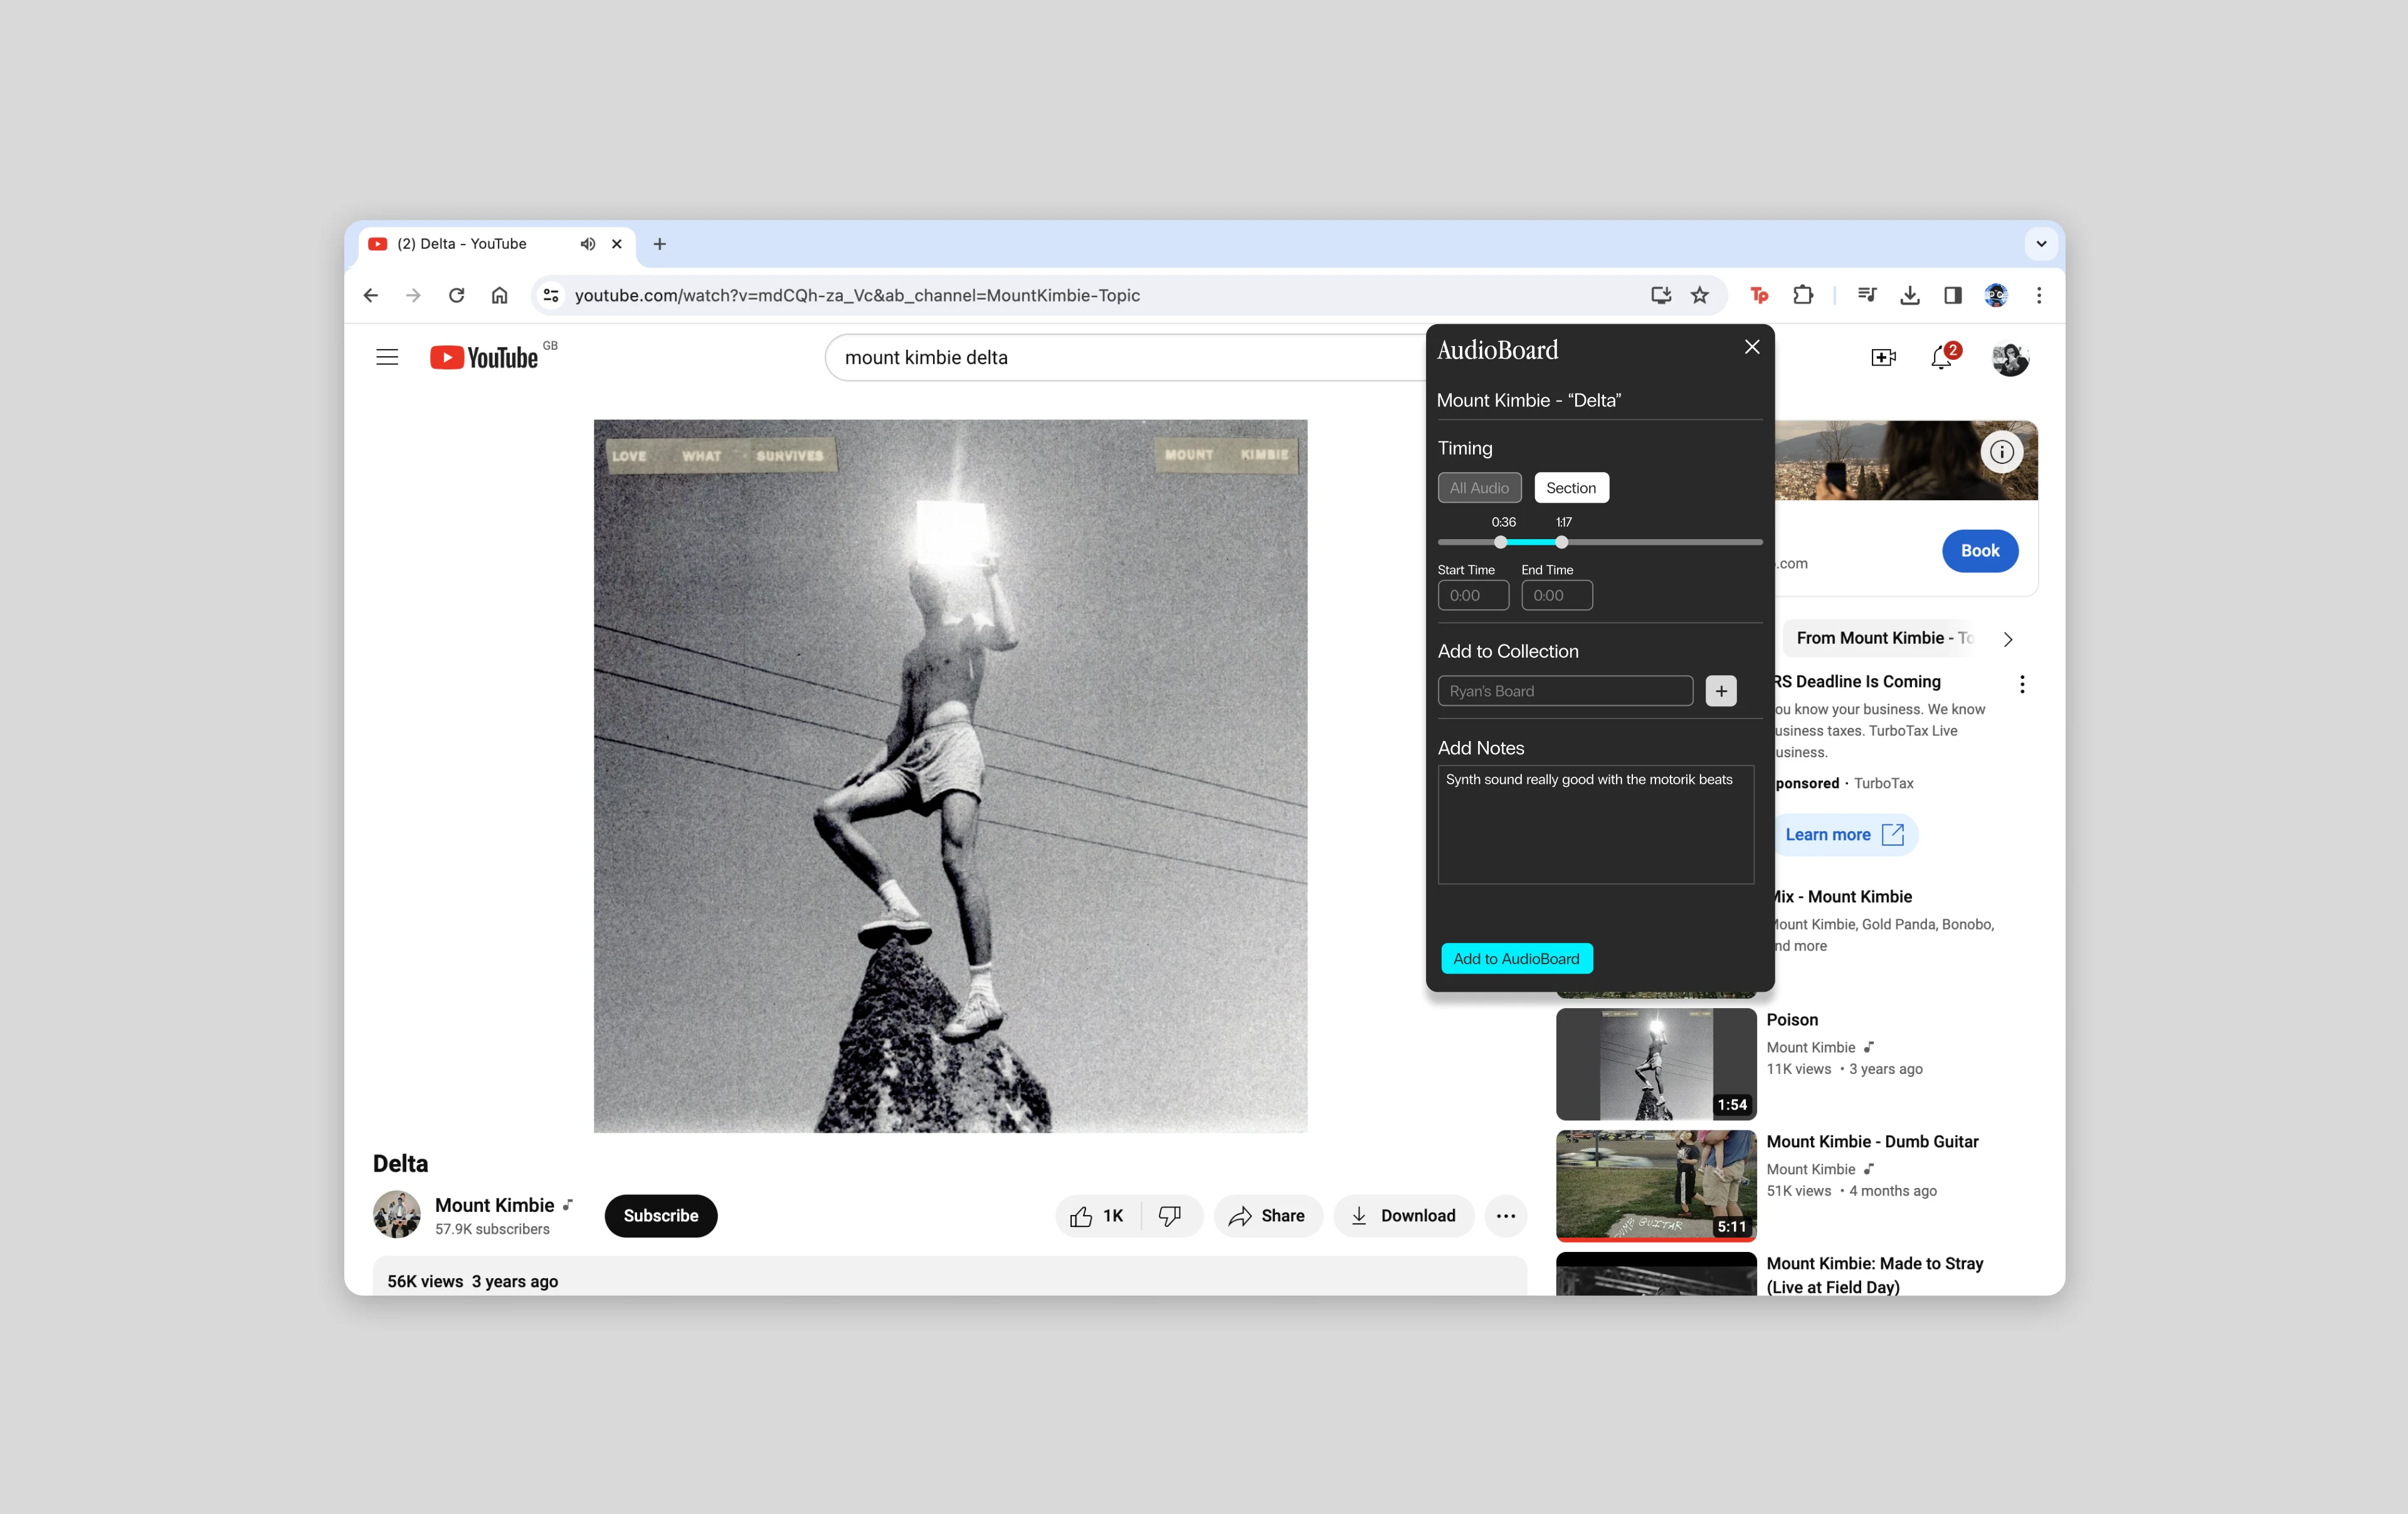
Task: Open the Poison video thumbnail
Action: [1656, 1064]
